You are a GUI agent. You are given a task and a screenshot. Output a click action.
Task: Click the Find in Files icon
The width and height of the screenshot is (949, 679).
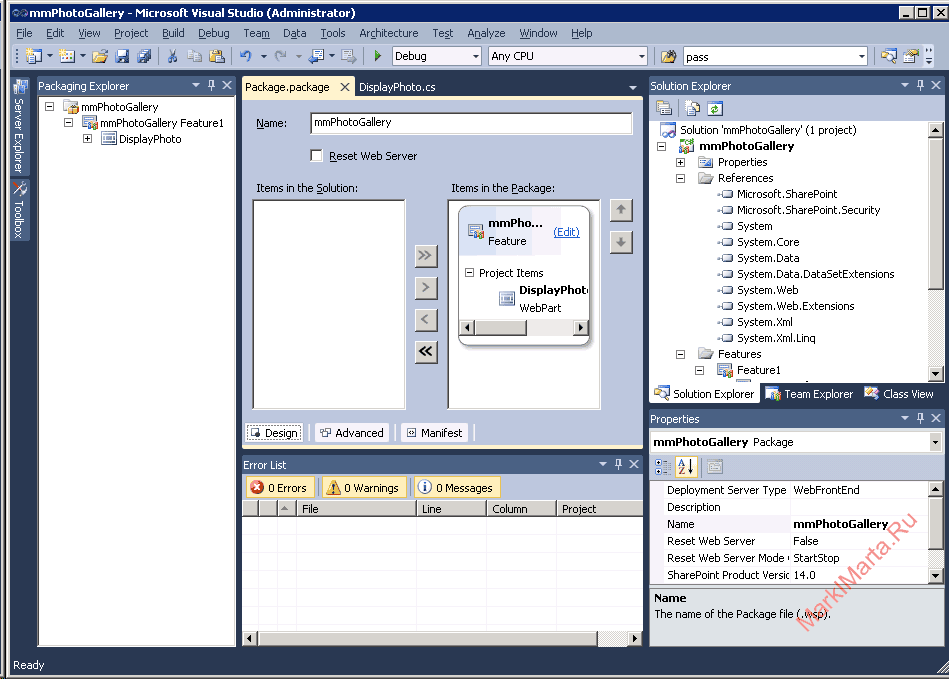click(668, 56)
